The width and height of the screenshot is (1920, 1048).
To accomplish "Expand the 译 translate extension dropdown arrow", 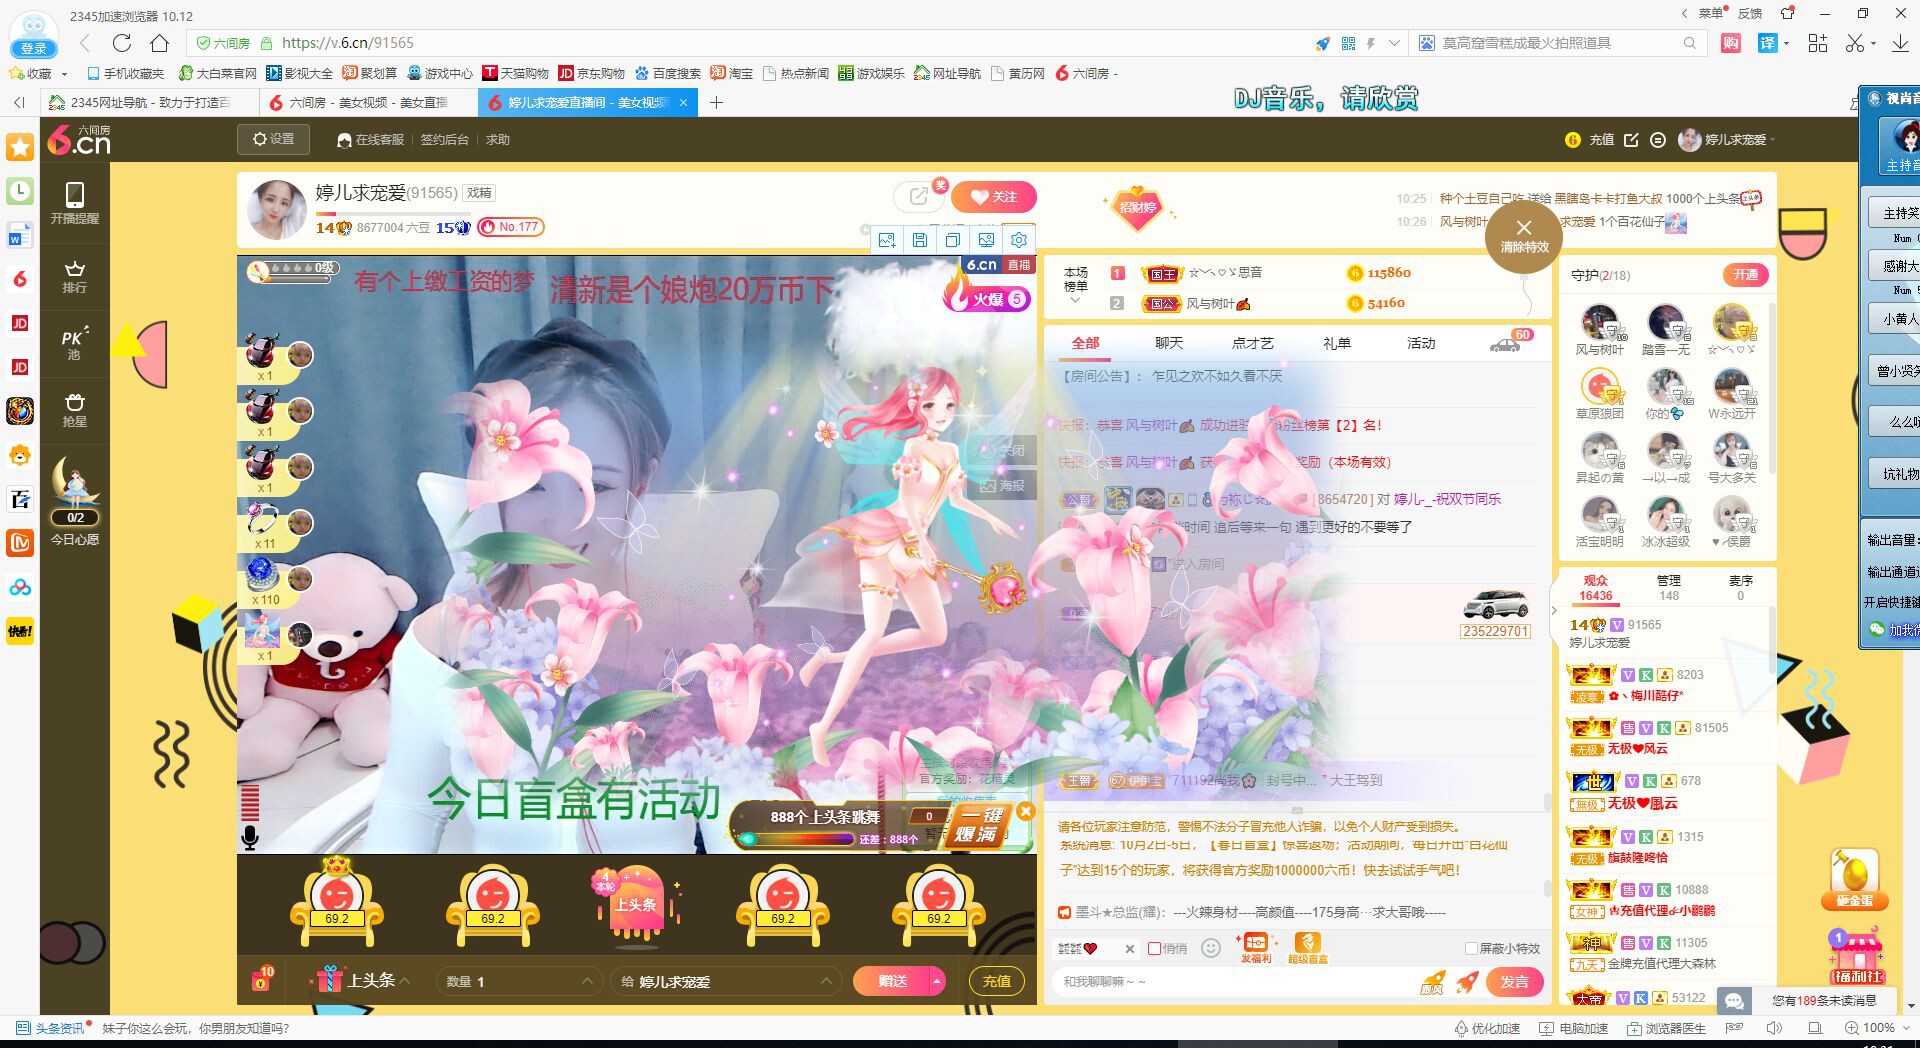I will tap(1786, 43).
